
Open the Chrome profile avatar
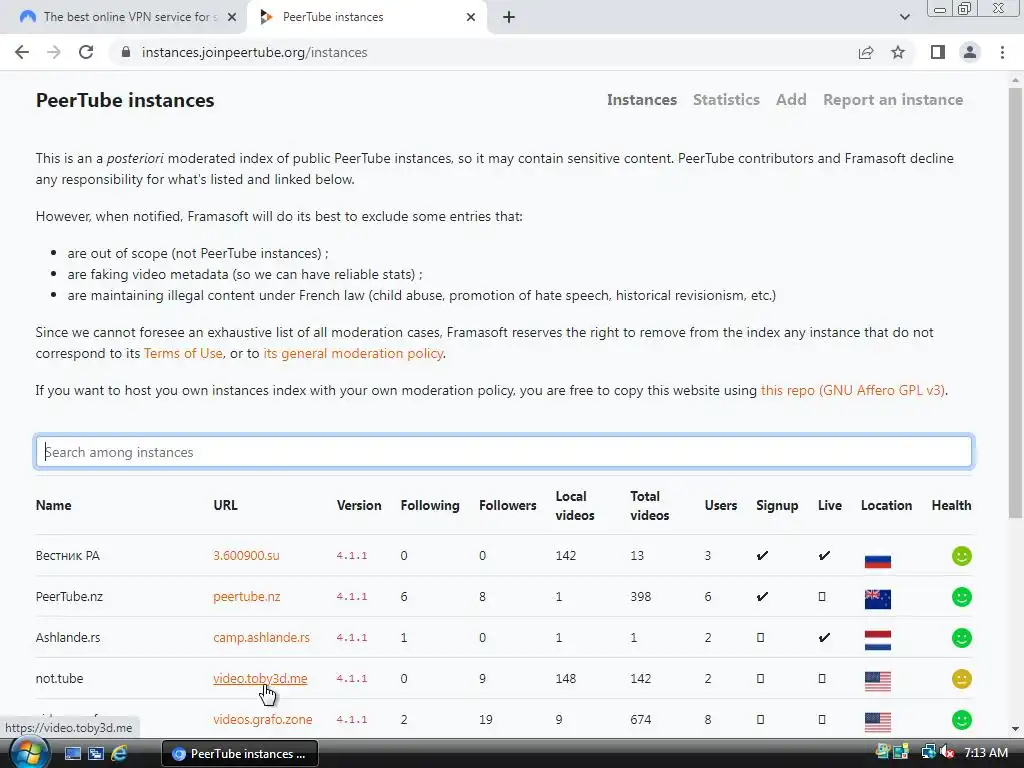click(x=970, y=52)
